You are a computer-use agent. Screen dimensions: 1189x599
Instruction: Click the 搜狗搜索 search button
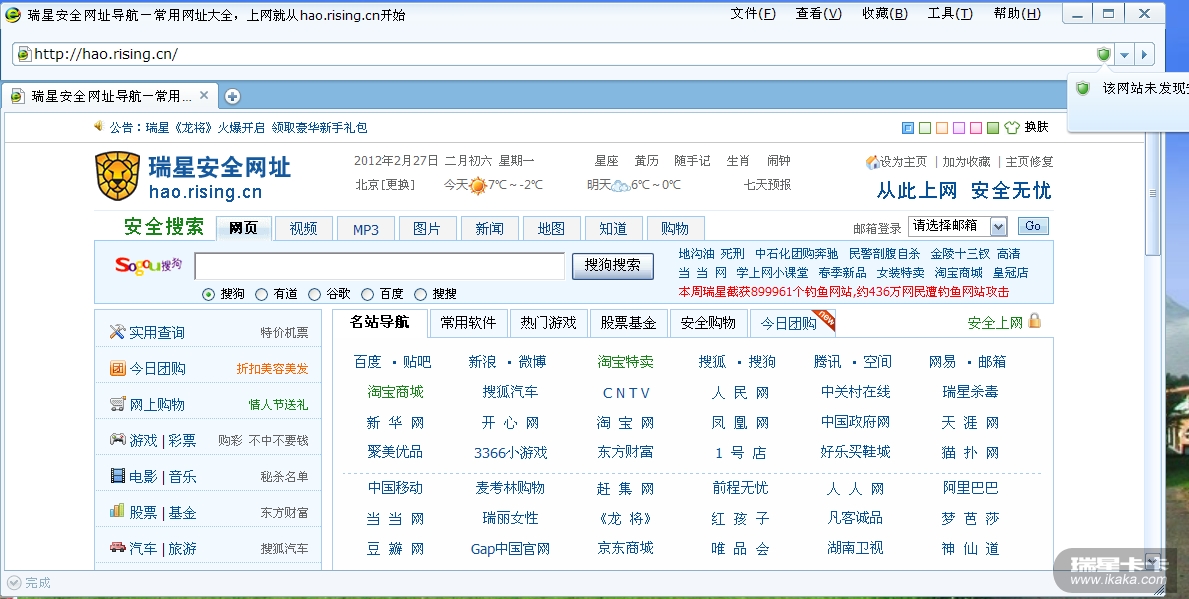pos(613,265)
